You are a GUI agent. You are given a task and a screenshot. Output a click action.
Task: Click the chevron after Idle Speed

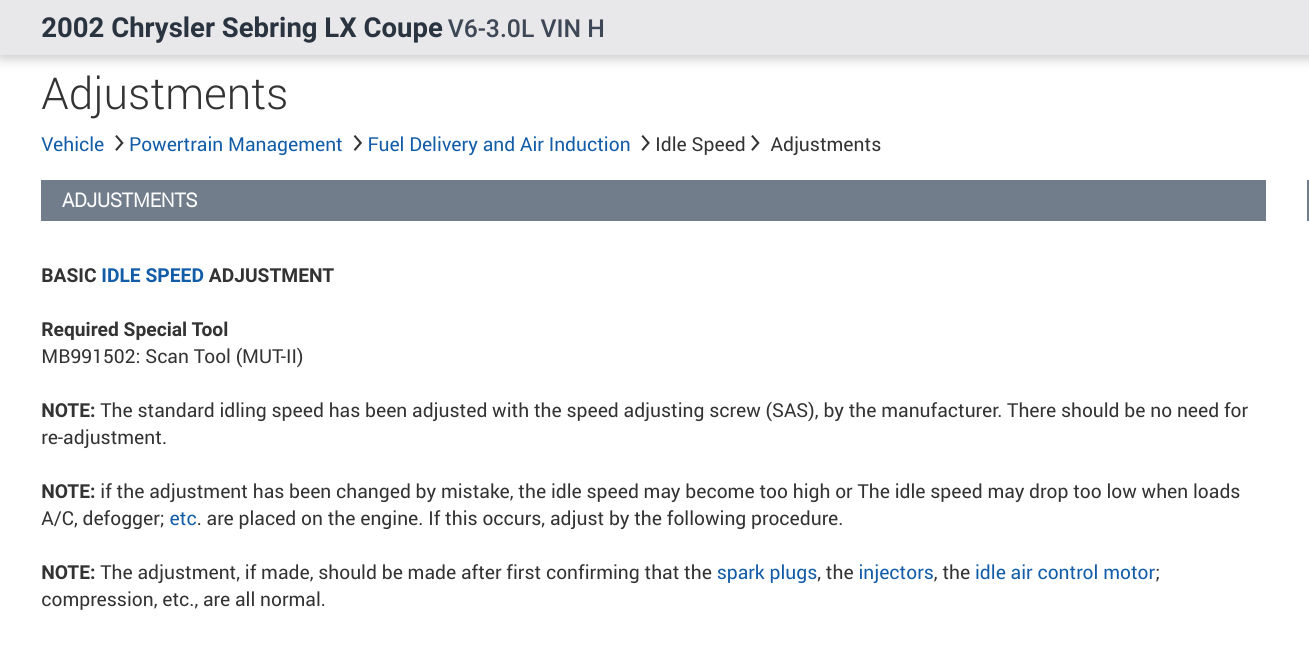point(756,144)
